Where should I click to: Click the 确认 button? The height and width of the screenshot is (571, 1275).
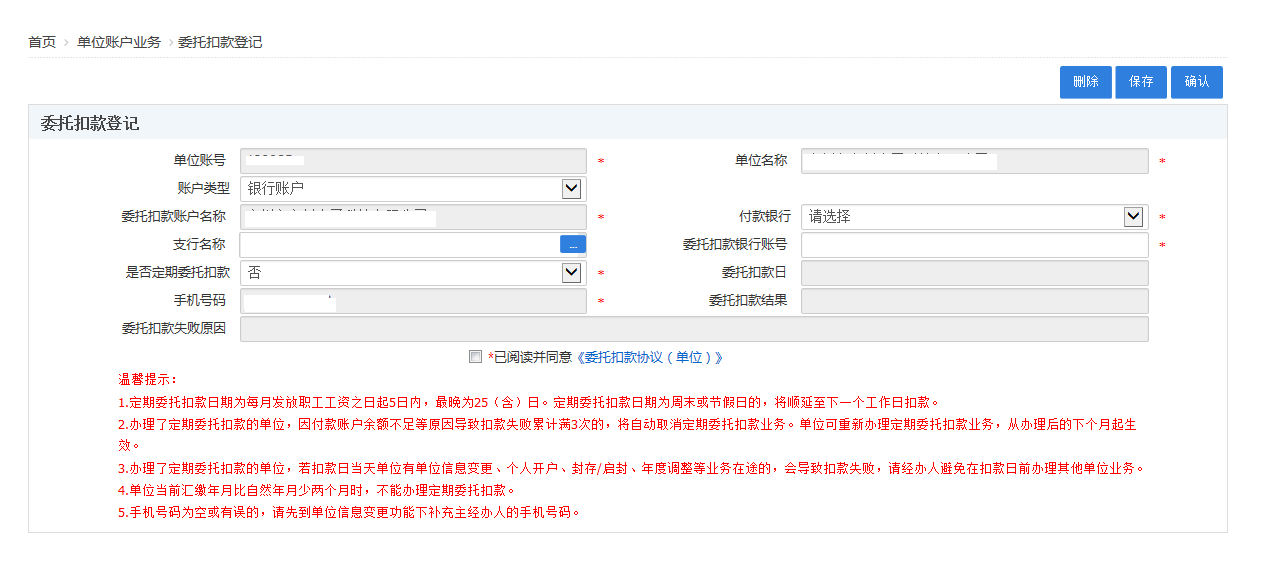1197,82
